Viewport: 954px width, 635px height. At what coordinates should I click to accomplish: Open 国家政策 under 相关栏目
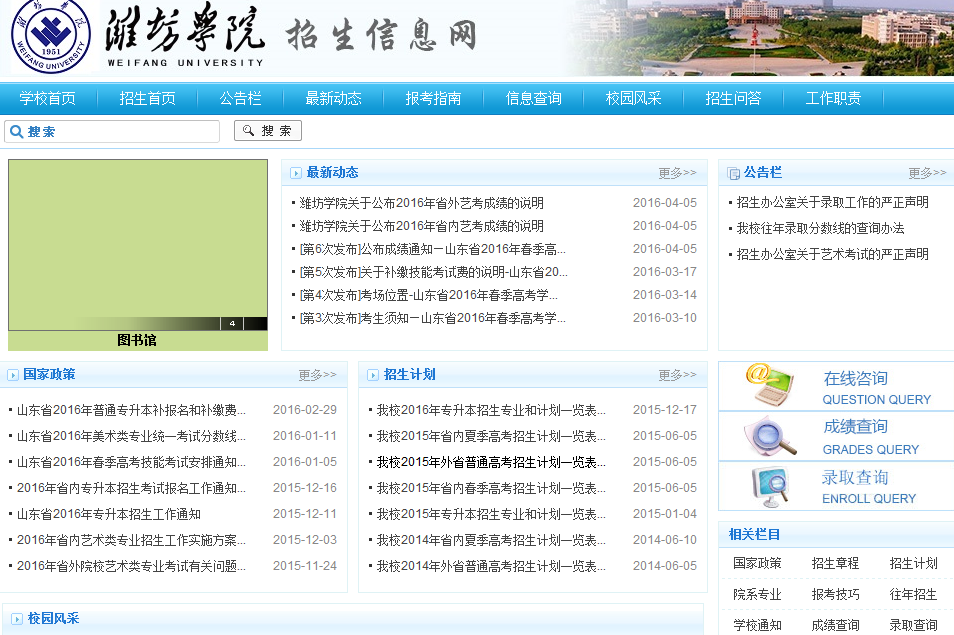tap(757, 563)
